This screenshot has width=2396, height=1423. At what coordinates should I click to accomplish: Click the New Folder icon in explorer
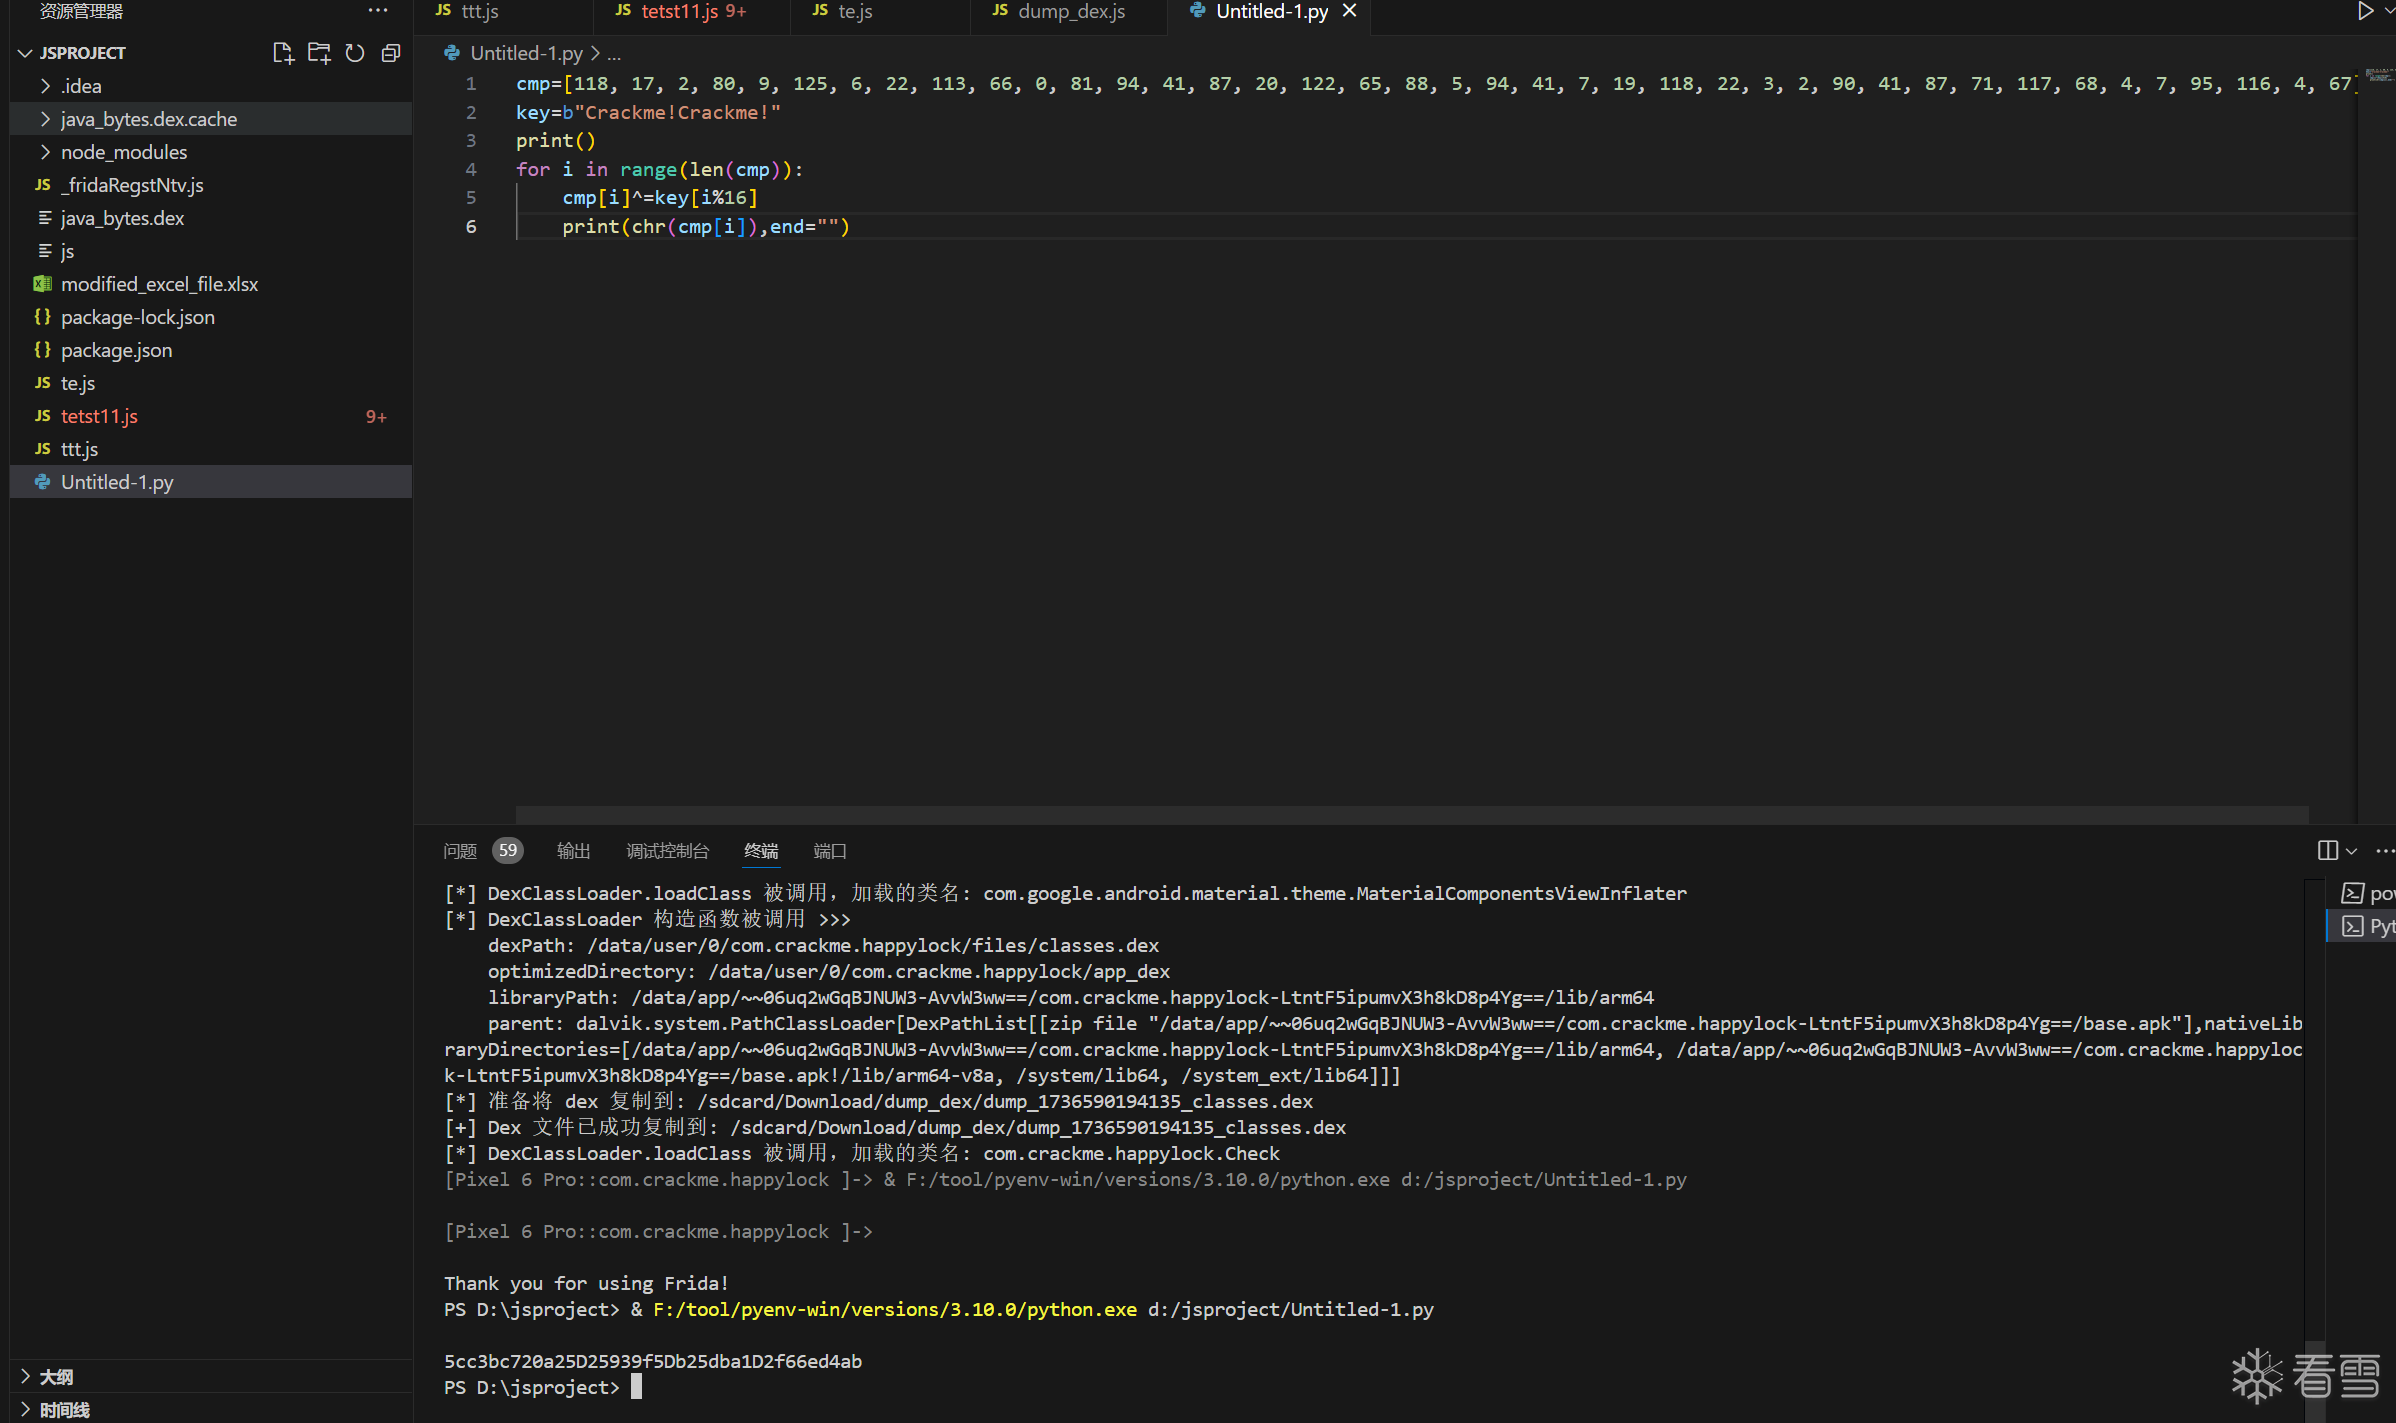(x=319, y=53)
